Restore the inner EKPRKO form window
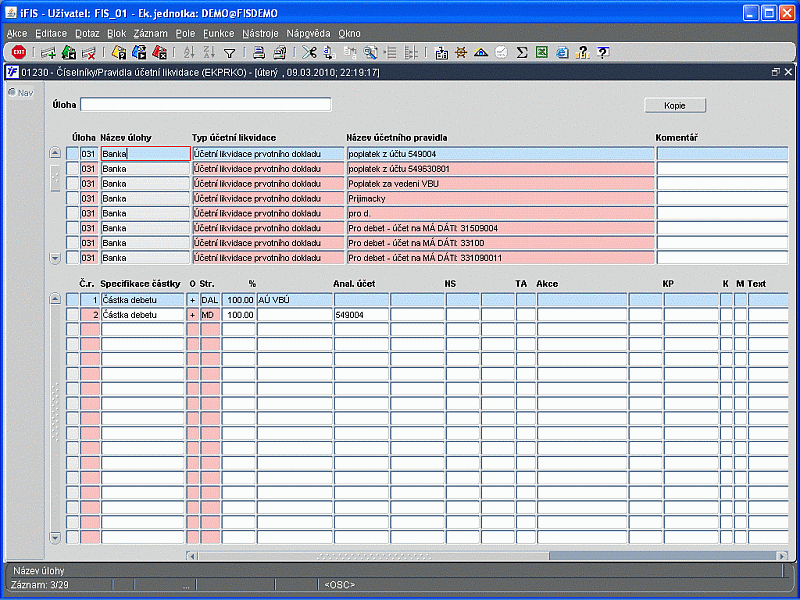The image size is (800, 600). pyautogui.click(x=776, y=72)
